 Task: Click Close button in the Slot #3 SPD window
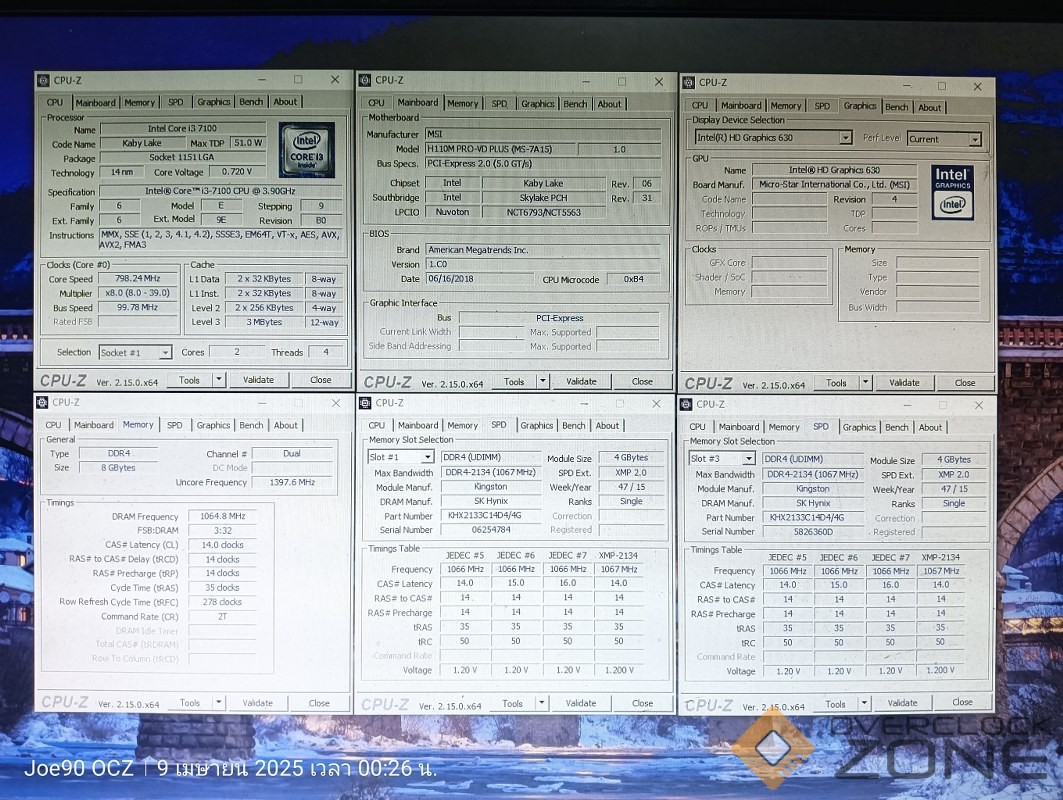[962, 702]
